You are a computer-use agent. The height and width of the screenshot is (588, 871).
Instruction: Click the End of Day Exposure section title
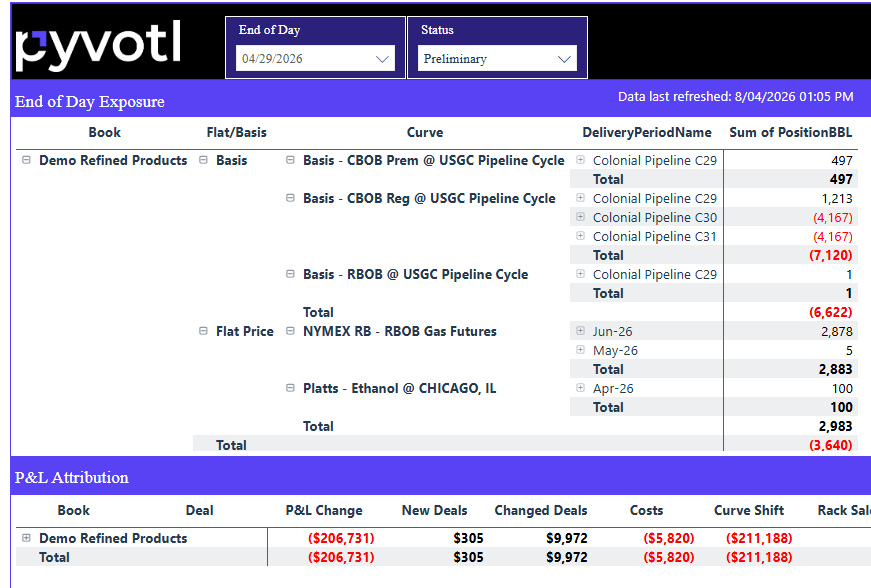pos(89,102)
